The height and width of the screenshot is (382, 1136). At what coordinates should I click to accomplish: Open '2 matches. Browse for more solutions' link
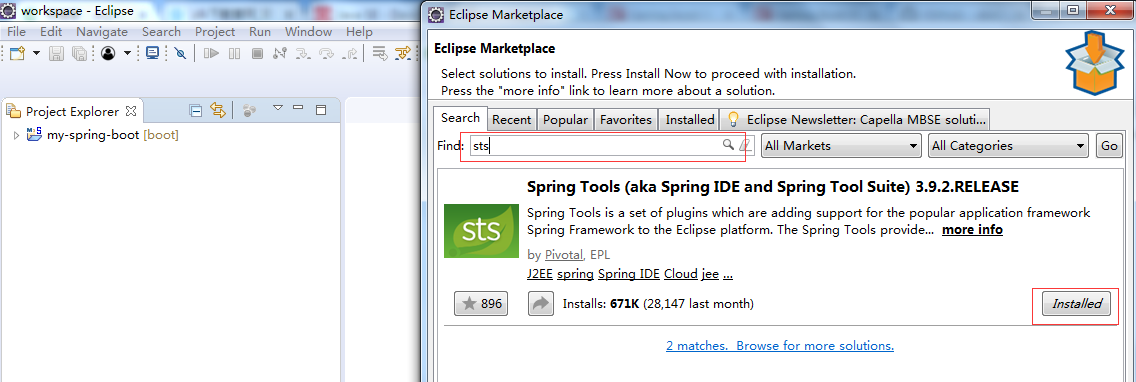tap(780, 346)
